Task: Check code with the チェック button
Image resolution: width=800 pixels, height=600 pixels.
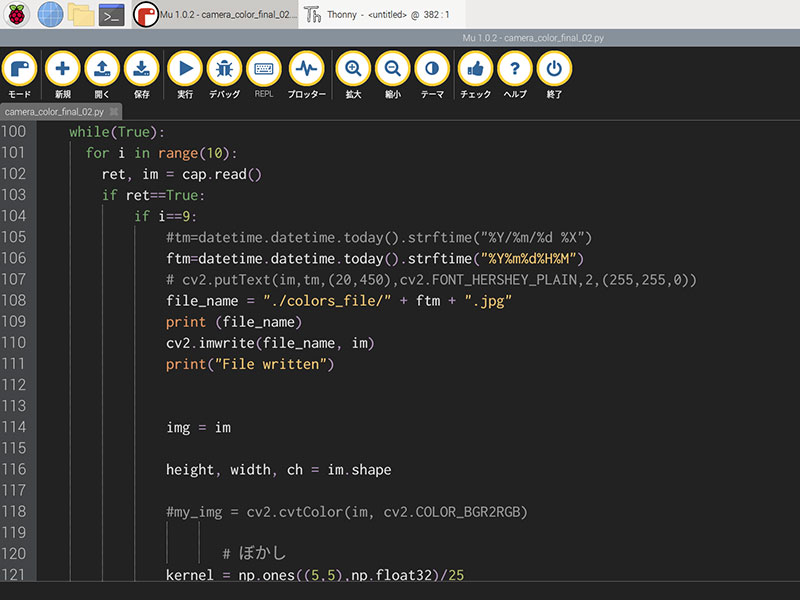Action: [475, 71]
